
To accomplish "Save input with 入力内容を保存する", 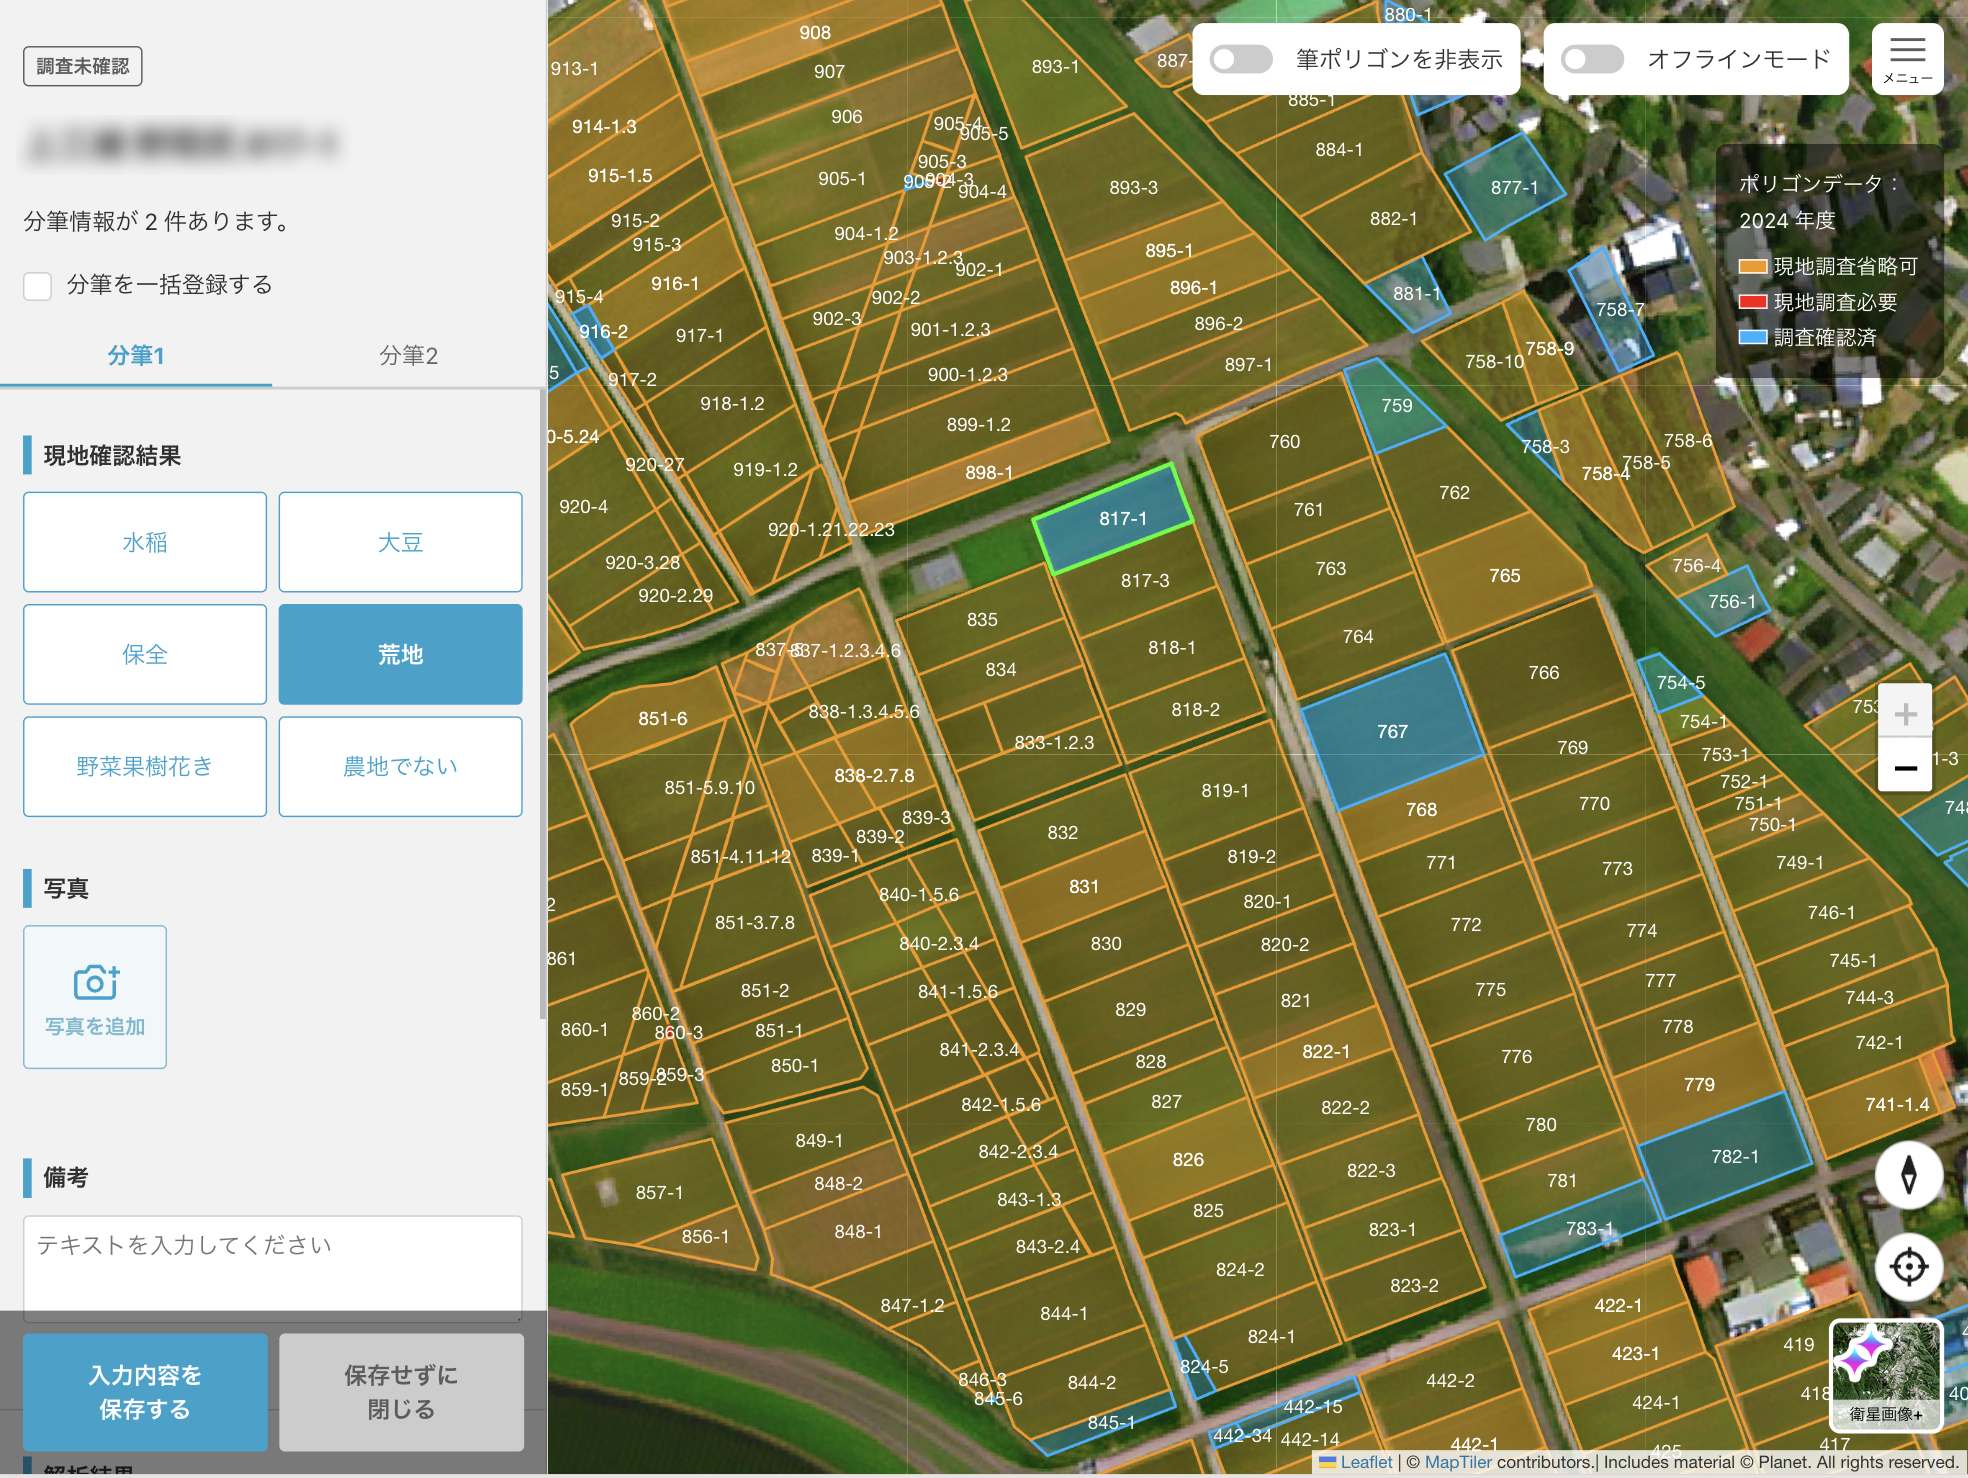I will [x=144, y=1392].
